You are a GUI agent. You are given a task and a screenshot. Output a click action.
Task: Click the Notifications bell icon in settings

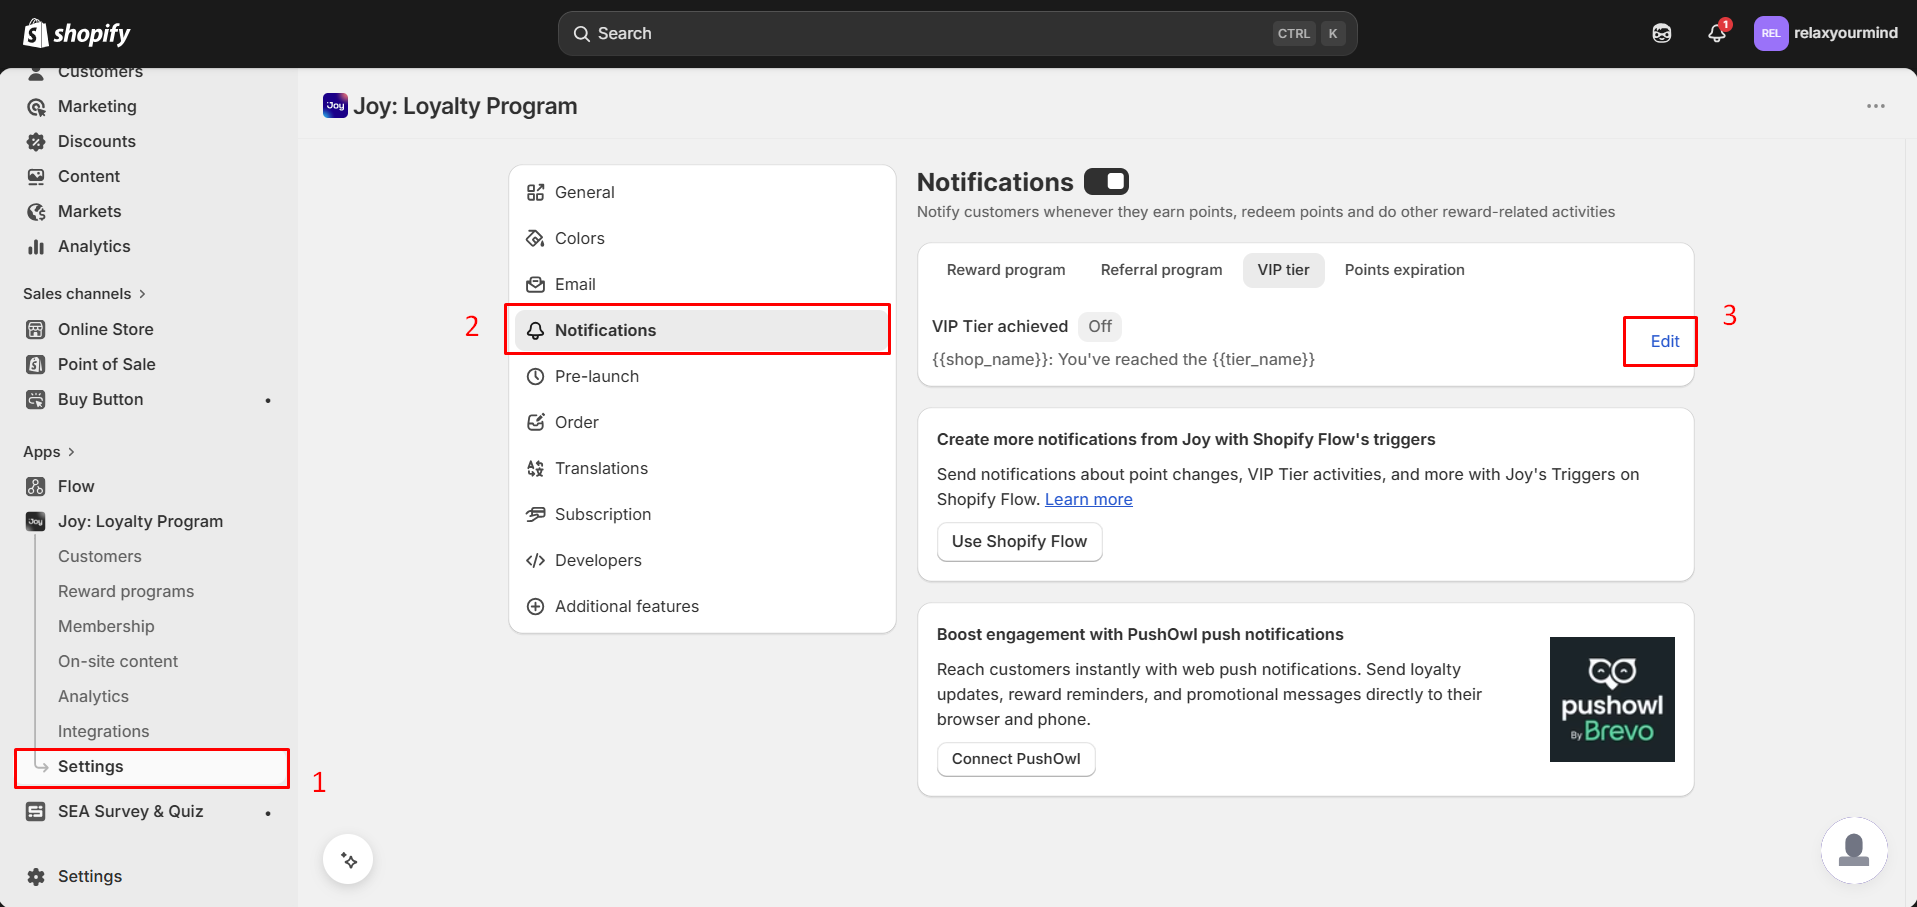click(536, 331)
